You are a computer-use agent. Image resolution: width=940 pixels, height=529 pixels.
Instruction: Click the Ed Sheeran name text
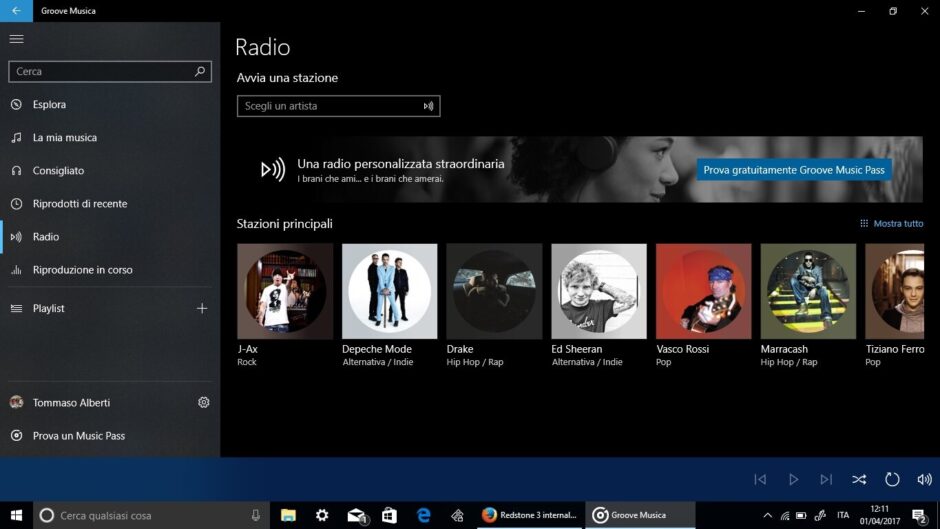(x=577, y=349)
